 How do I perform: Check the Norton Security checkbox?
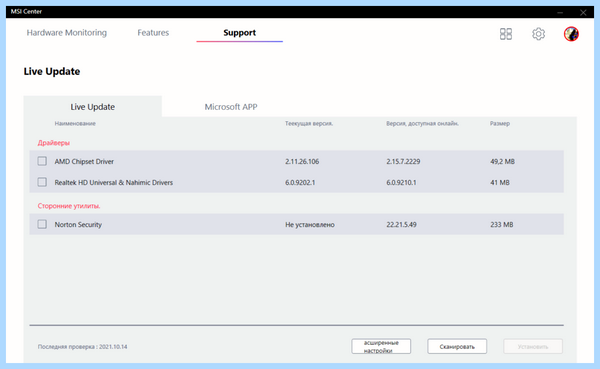click(42, 224)
